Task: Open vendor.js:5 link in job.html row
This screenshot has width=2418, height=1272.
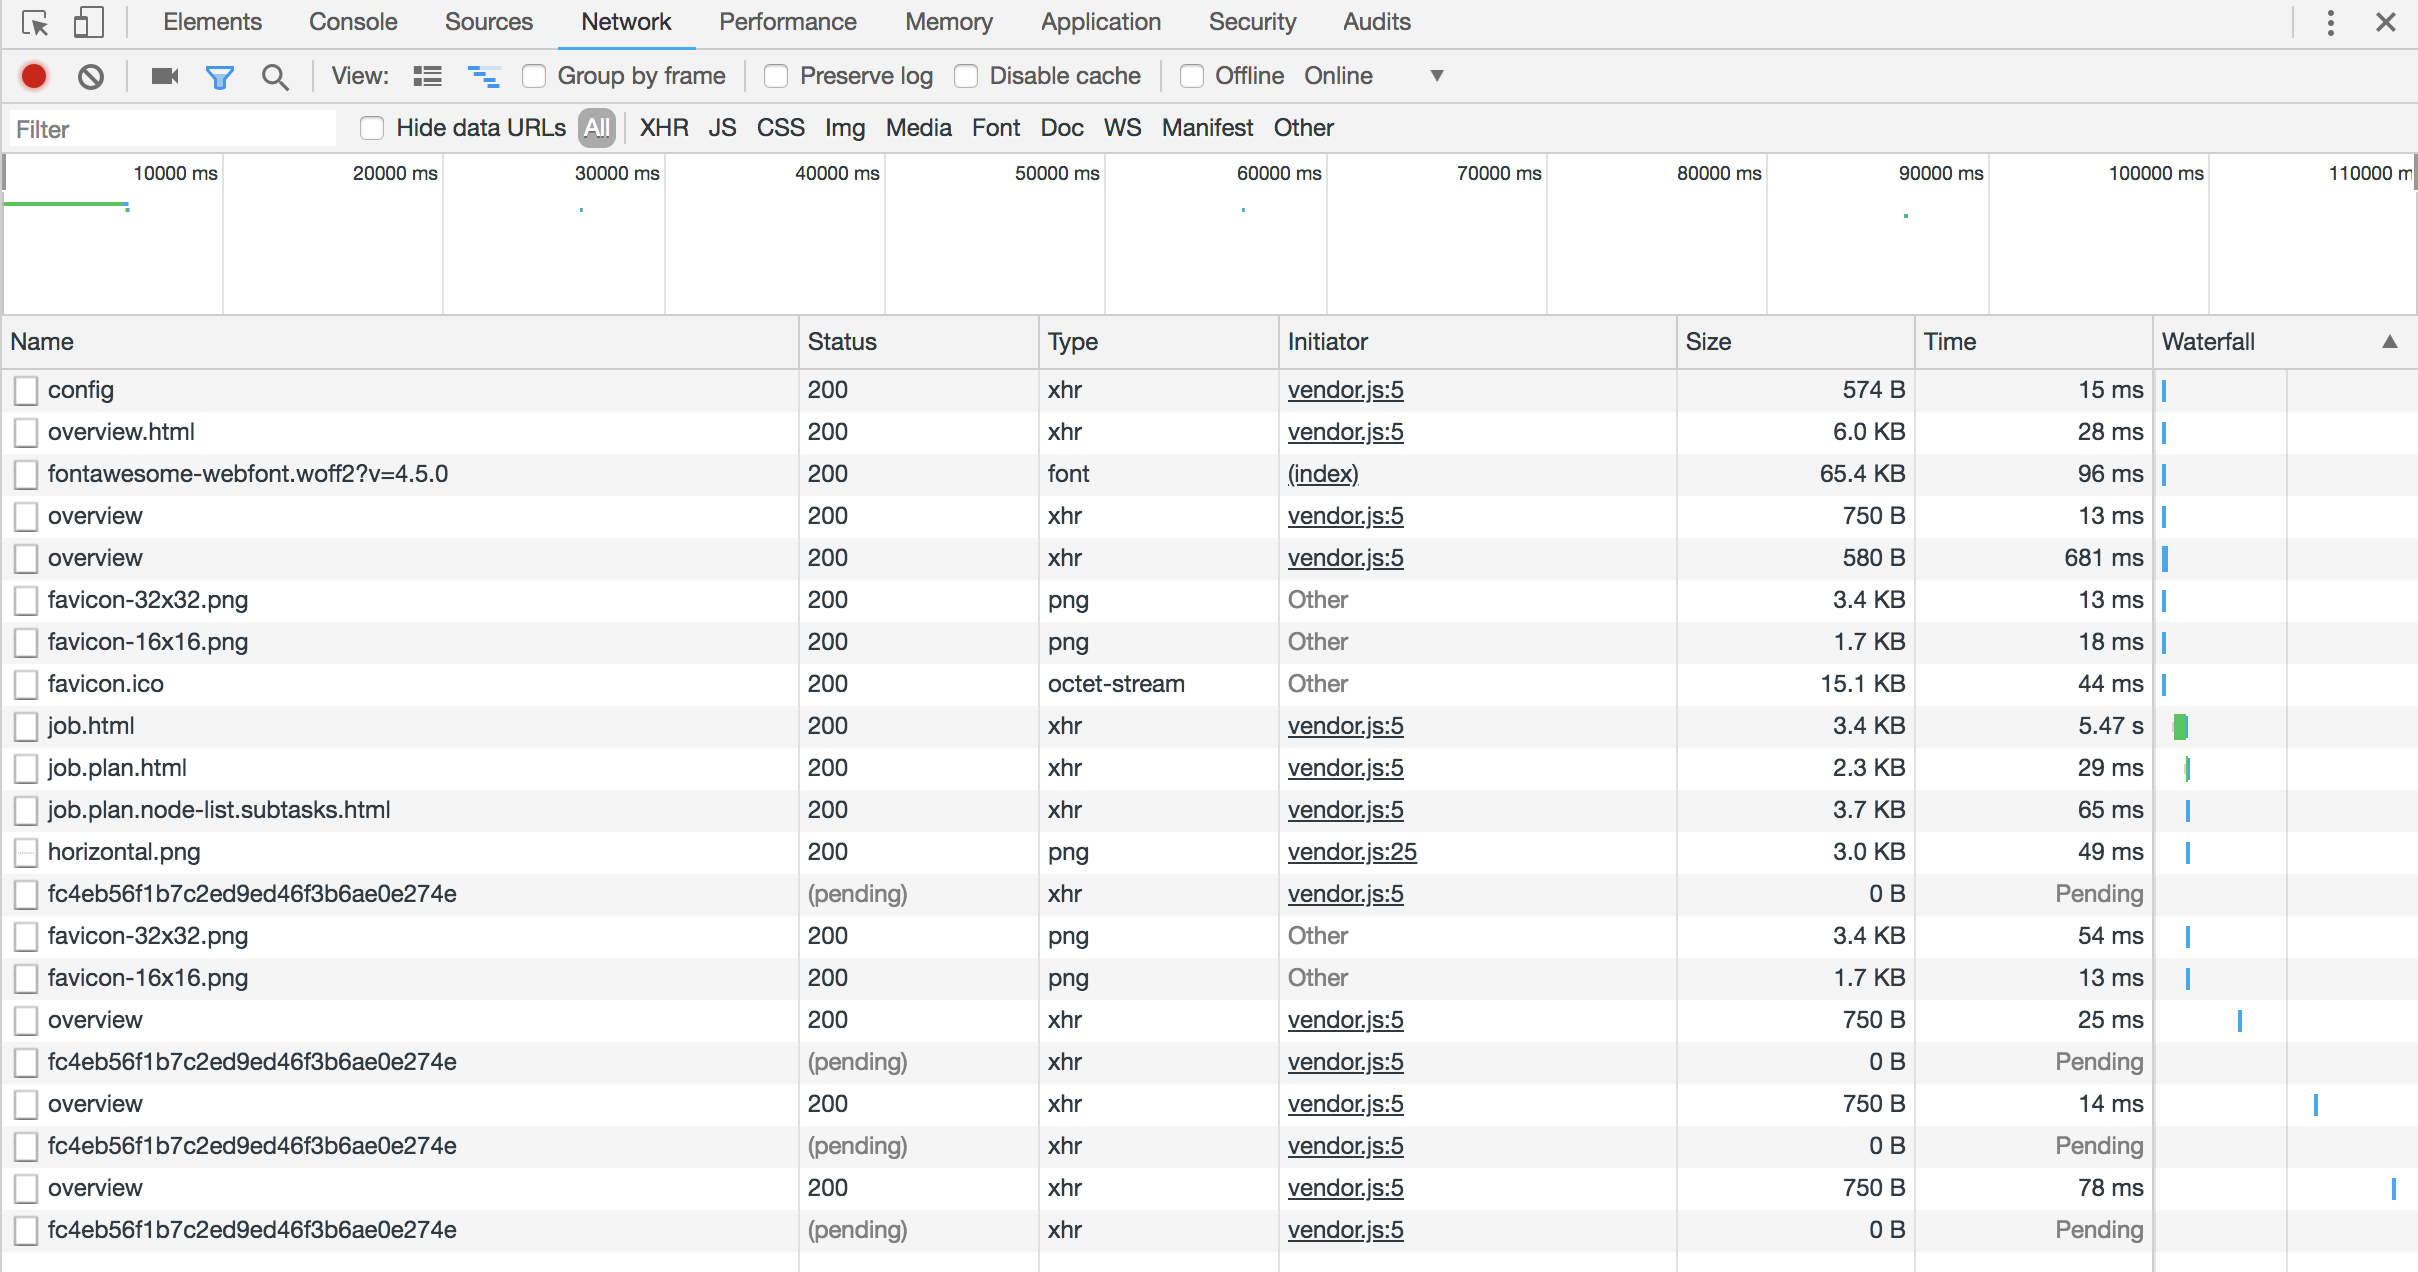Action: (x=1345, y=726)
